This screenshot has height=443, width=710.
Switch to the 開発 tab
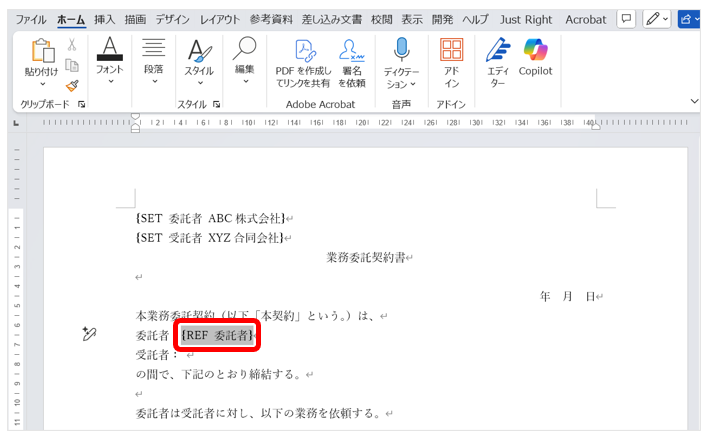pos(442,19)
